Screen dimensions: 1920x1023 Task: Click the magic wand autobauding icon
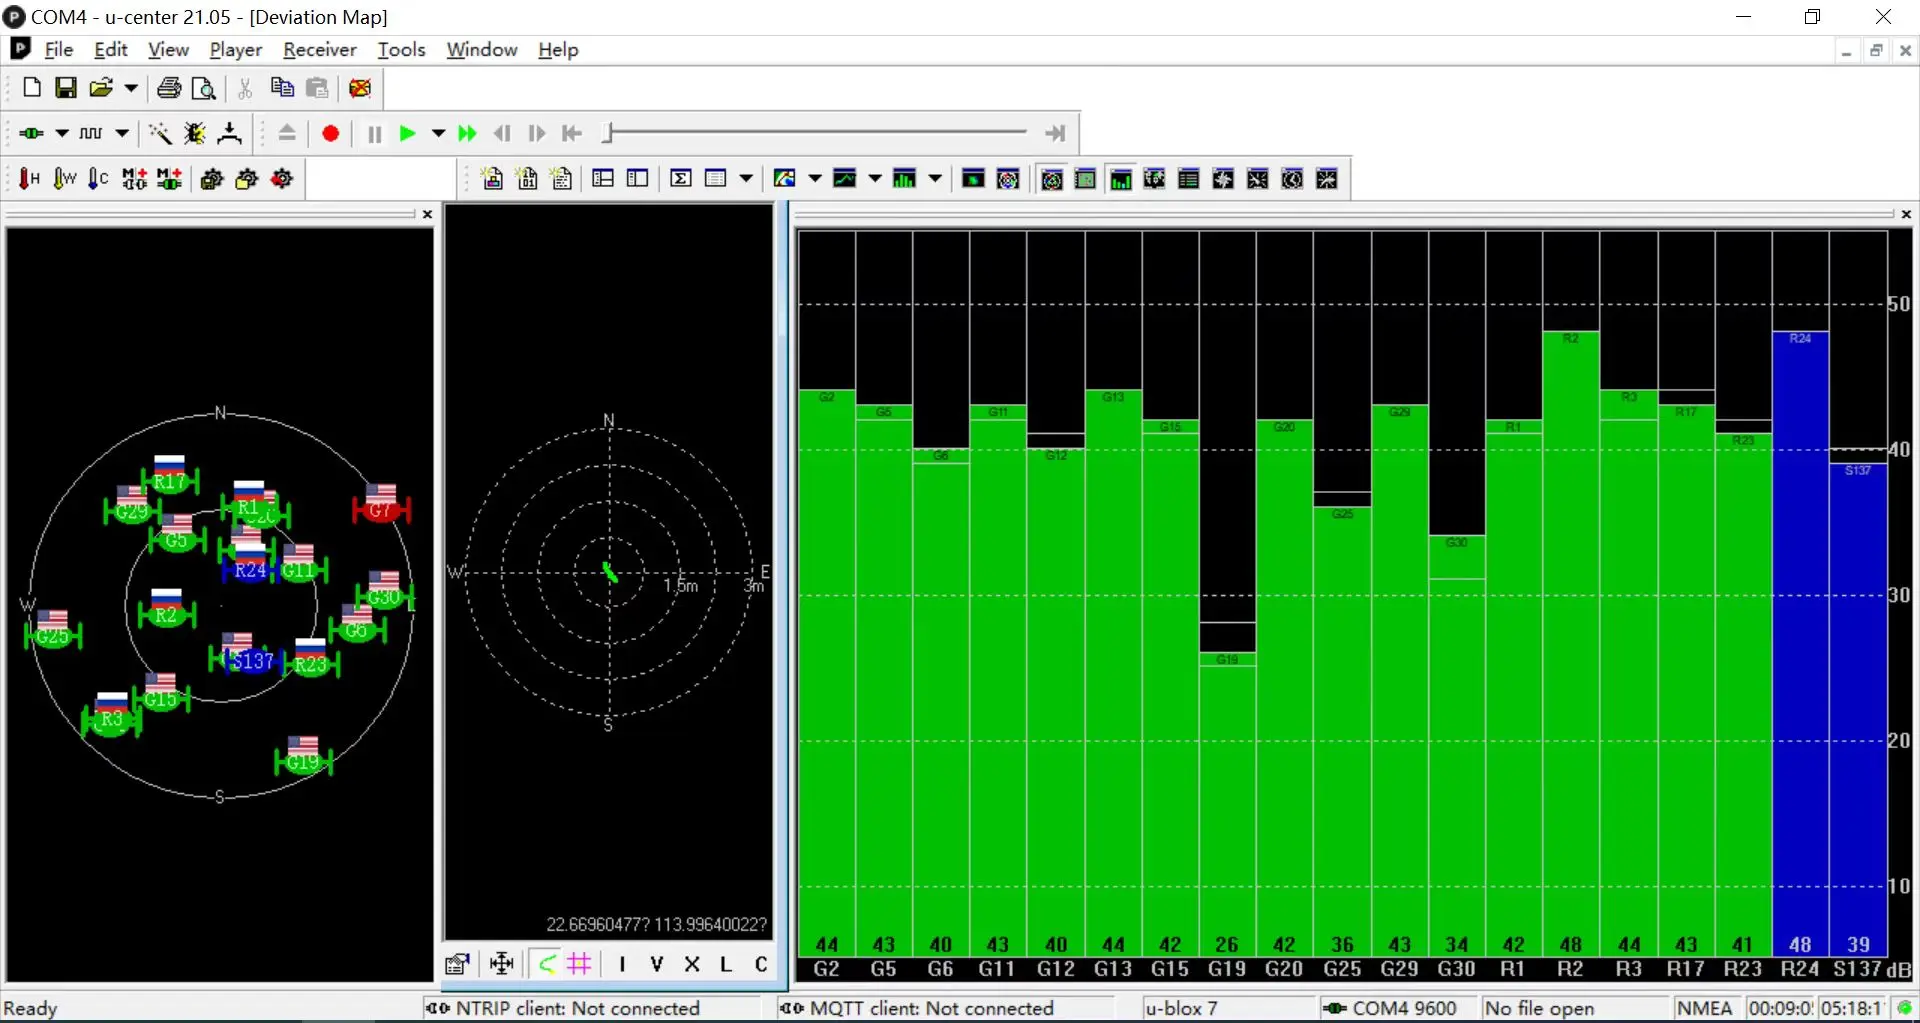(160, 134)
